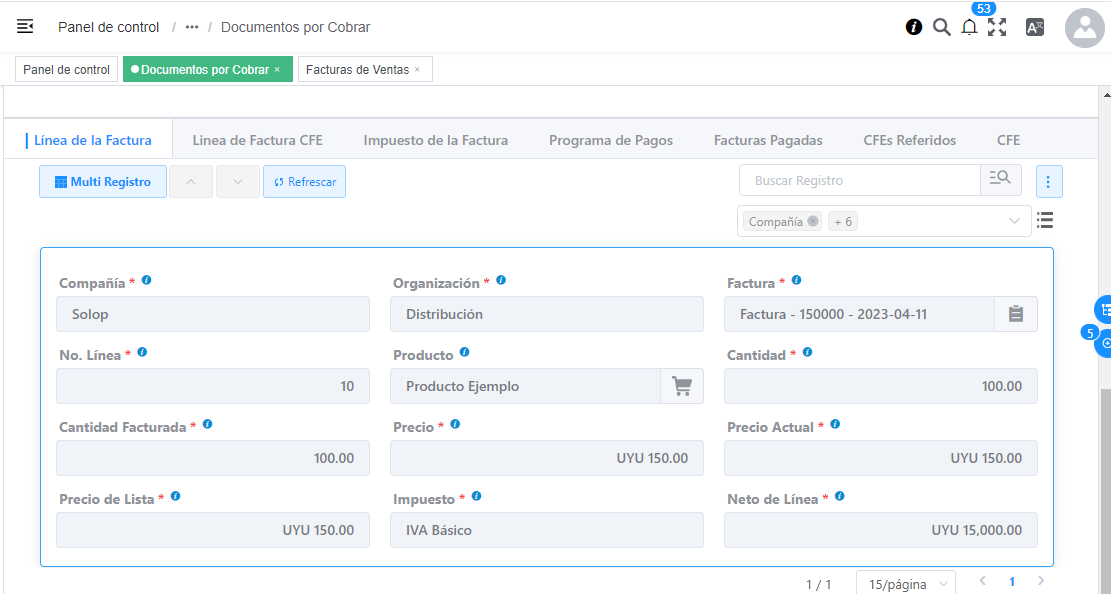Close the Facturas de Ventas tab
The width and height of the screenshot is (1111, 594).
tap(417, 70)
